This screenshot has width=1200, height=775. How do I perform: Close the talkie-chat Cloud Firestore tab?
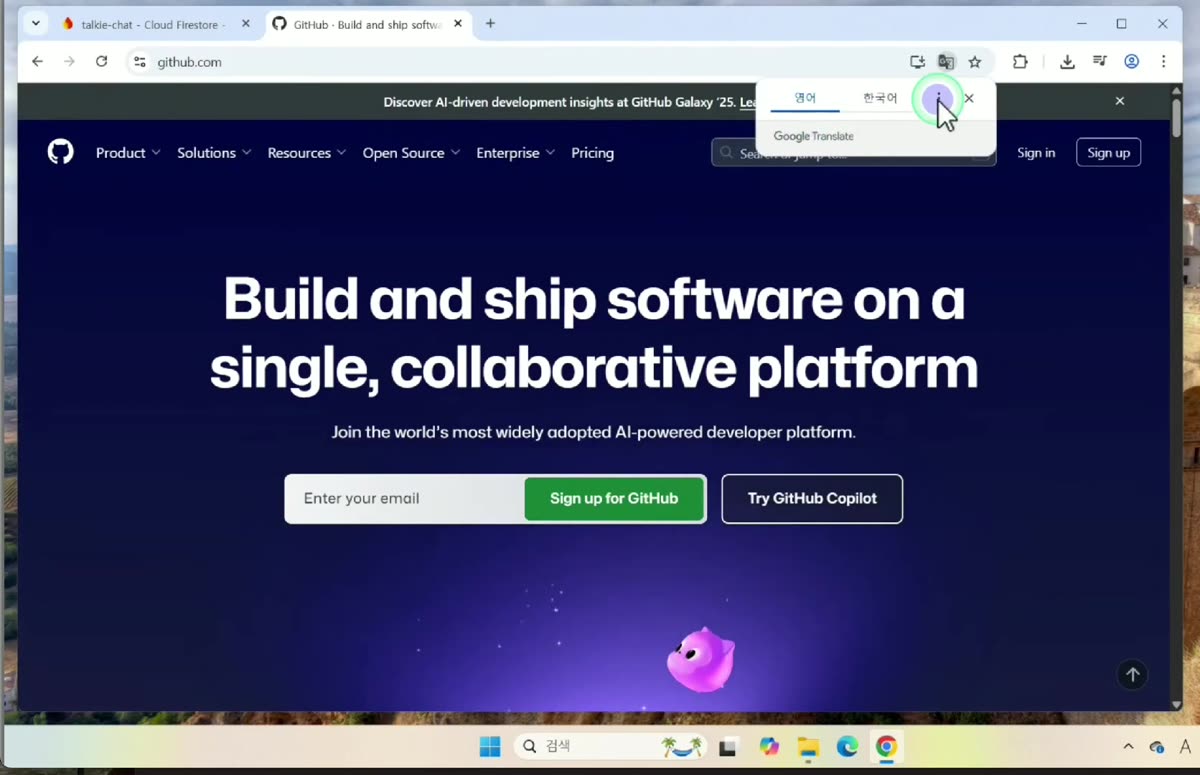tap(246, 24)
